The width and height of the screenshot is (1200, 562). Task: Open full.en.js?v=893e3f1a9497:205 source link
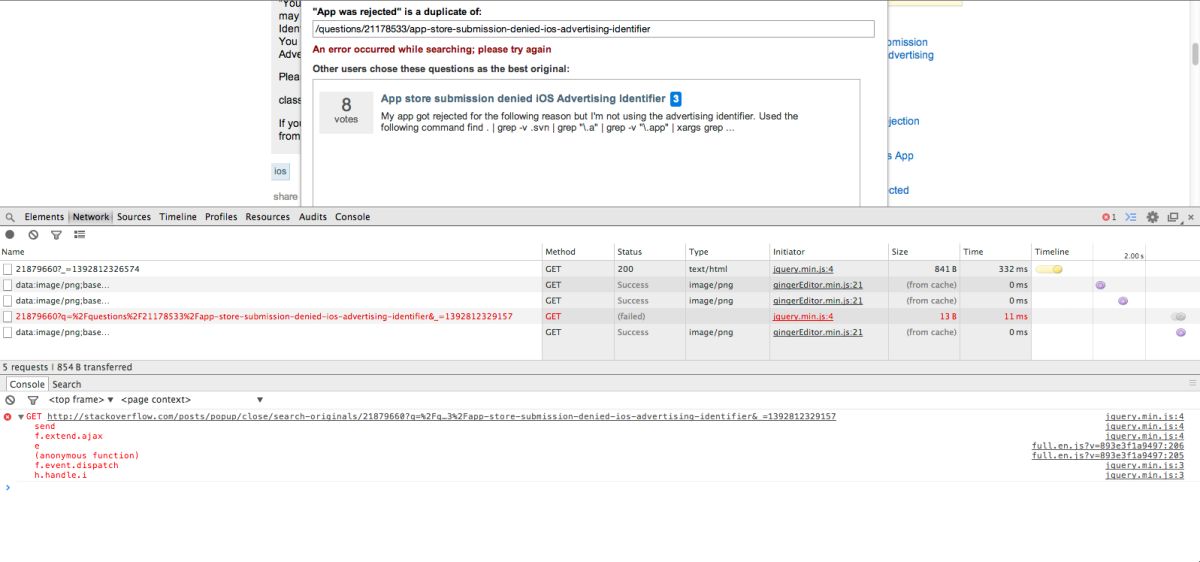(1108, 456)
